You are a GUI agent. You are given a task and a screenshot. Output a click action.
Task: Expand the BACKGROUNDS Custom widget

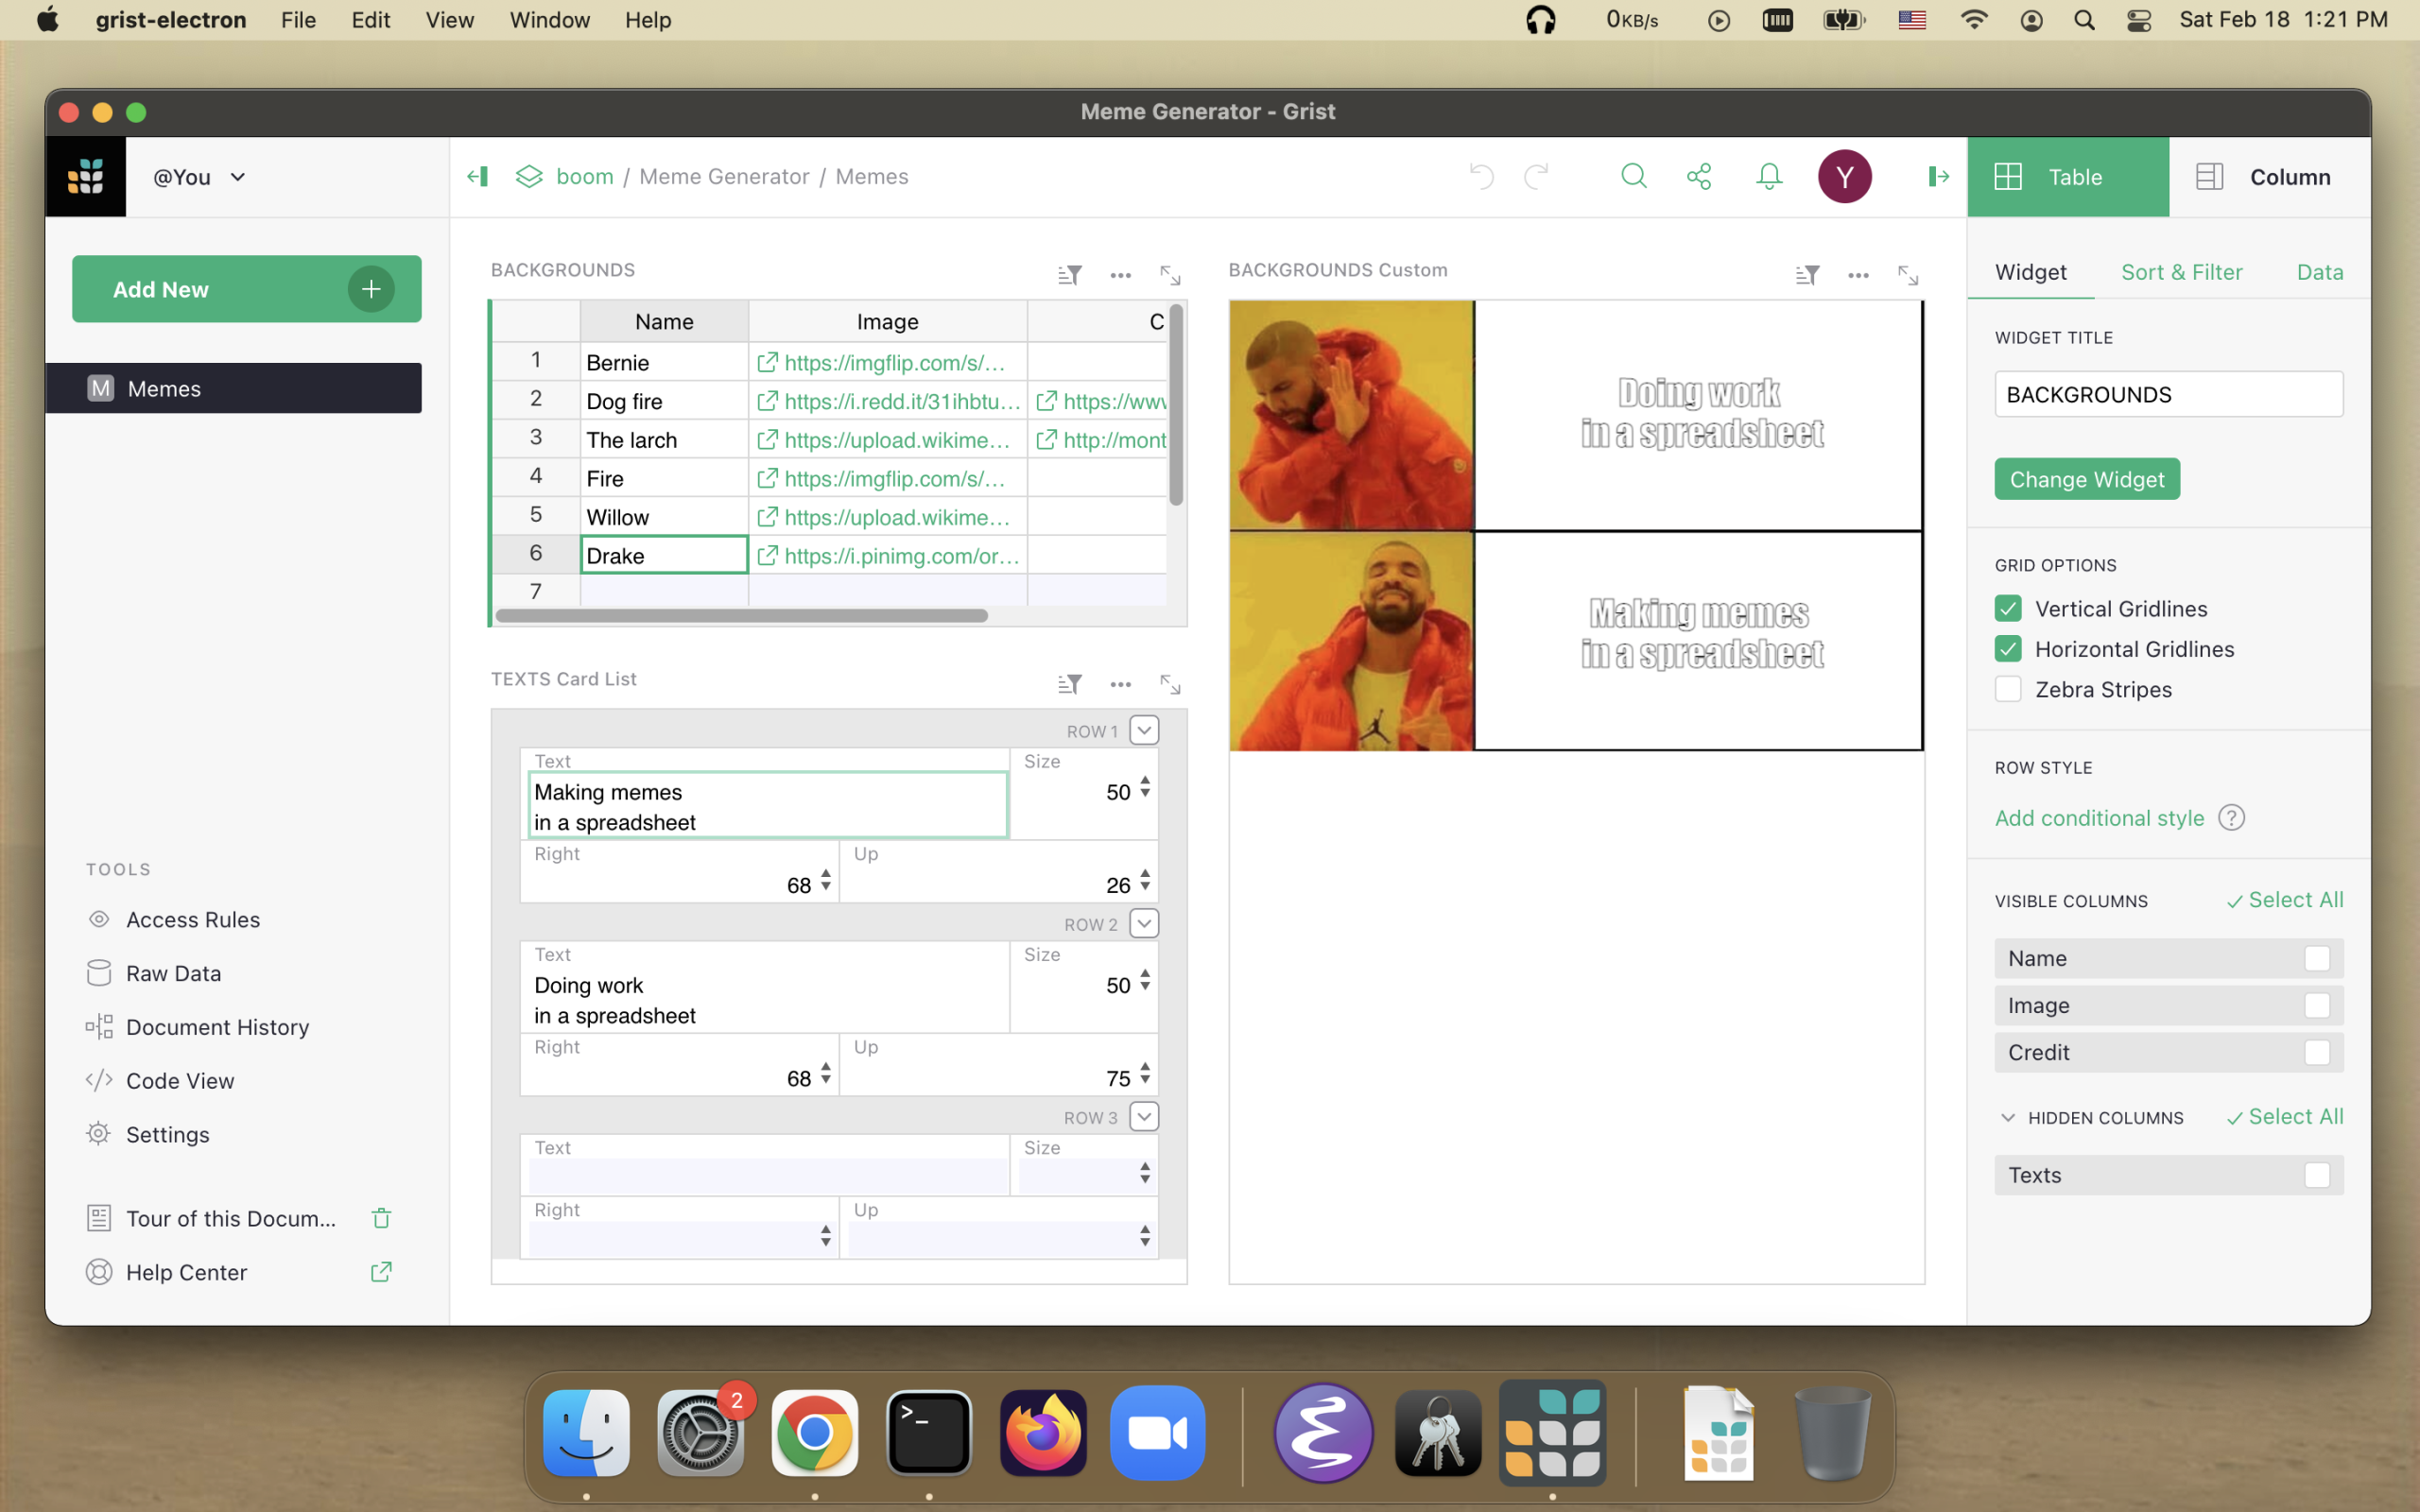pyautogui.click(x=1908, y=275)
